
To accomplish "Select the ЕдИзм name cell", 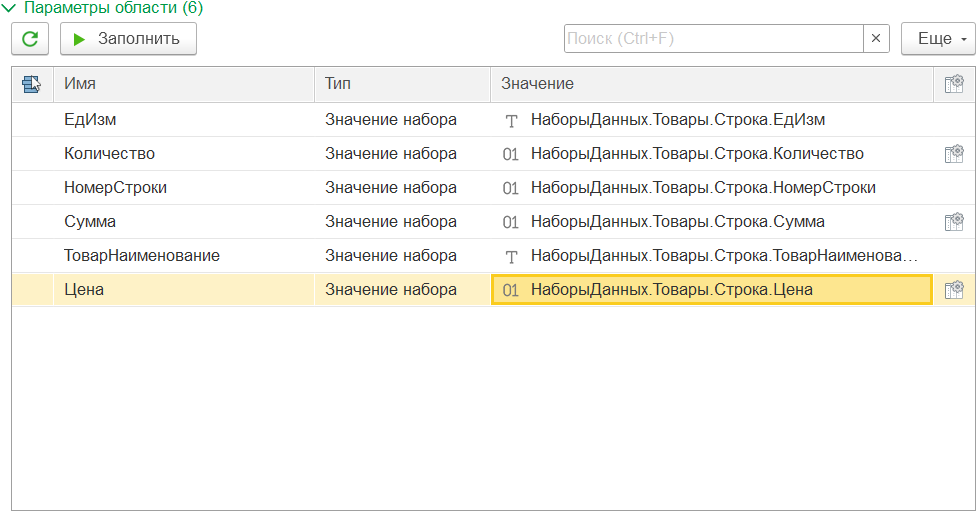I will point(184,120).
